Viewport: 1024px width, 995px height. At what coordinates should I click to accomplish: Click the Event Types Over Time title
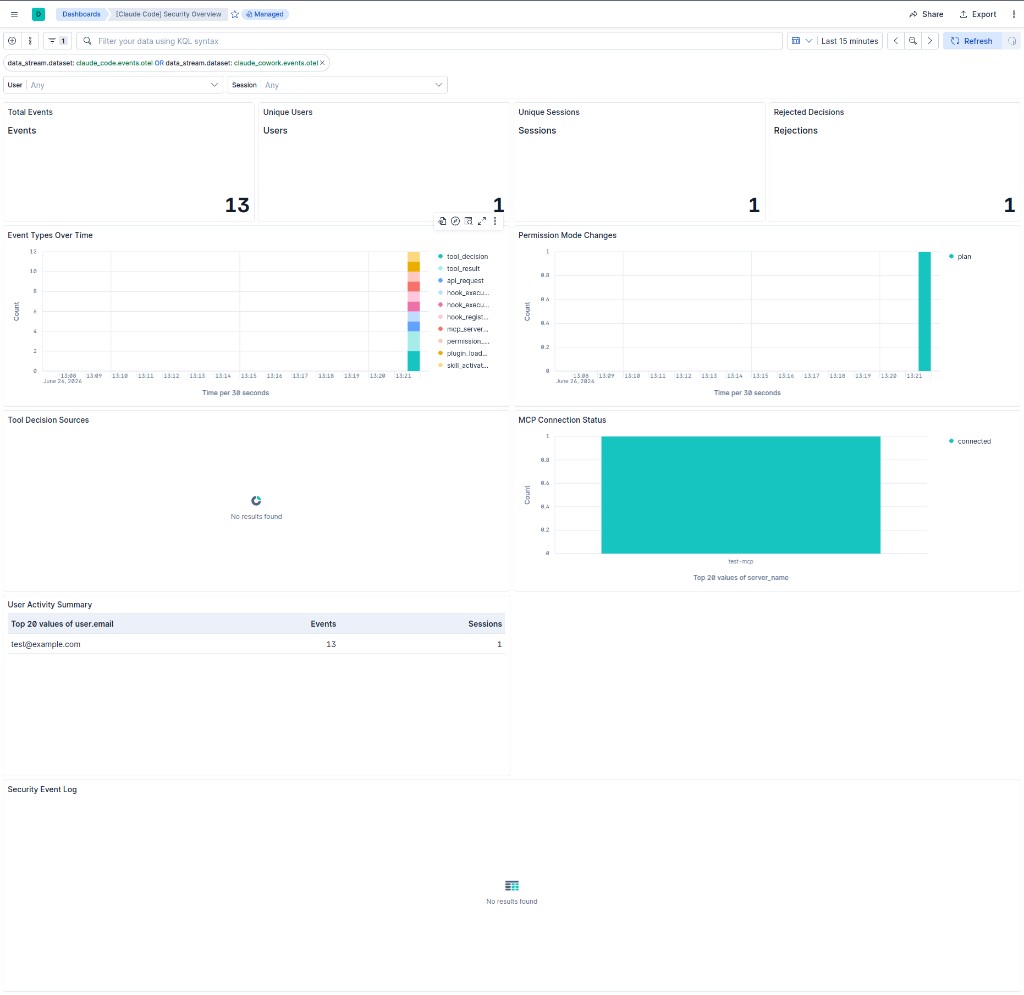(50, 235)
